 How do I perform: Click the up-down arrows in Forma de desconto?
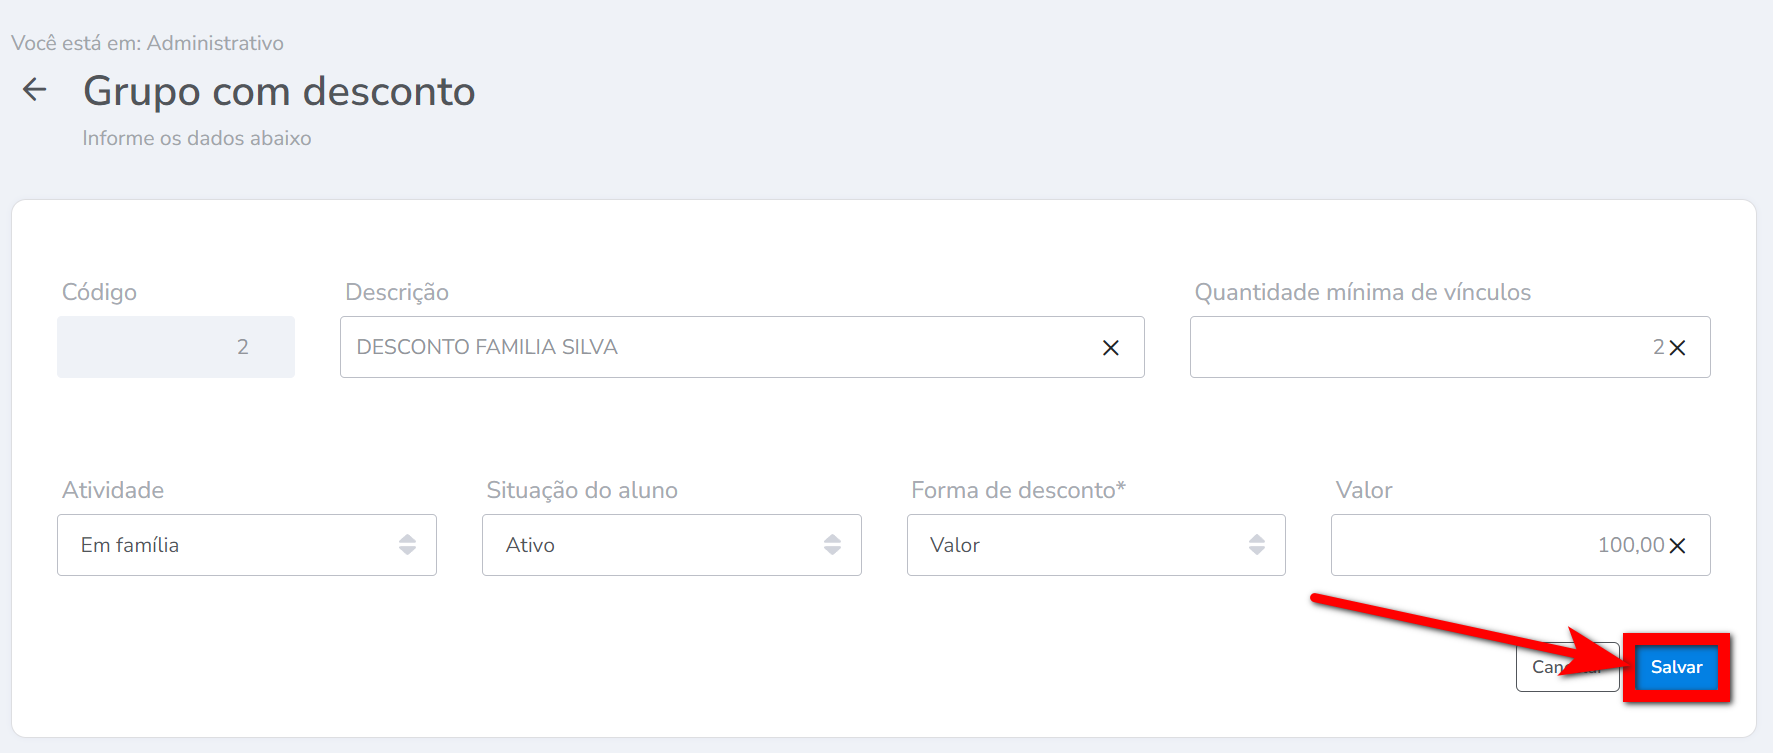click(x=1257, y=545)
